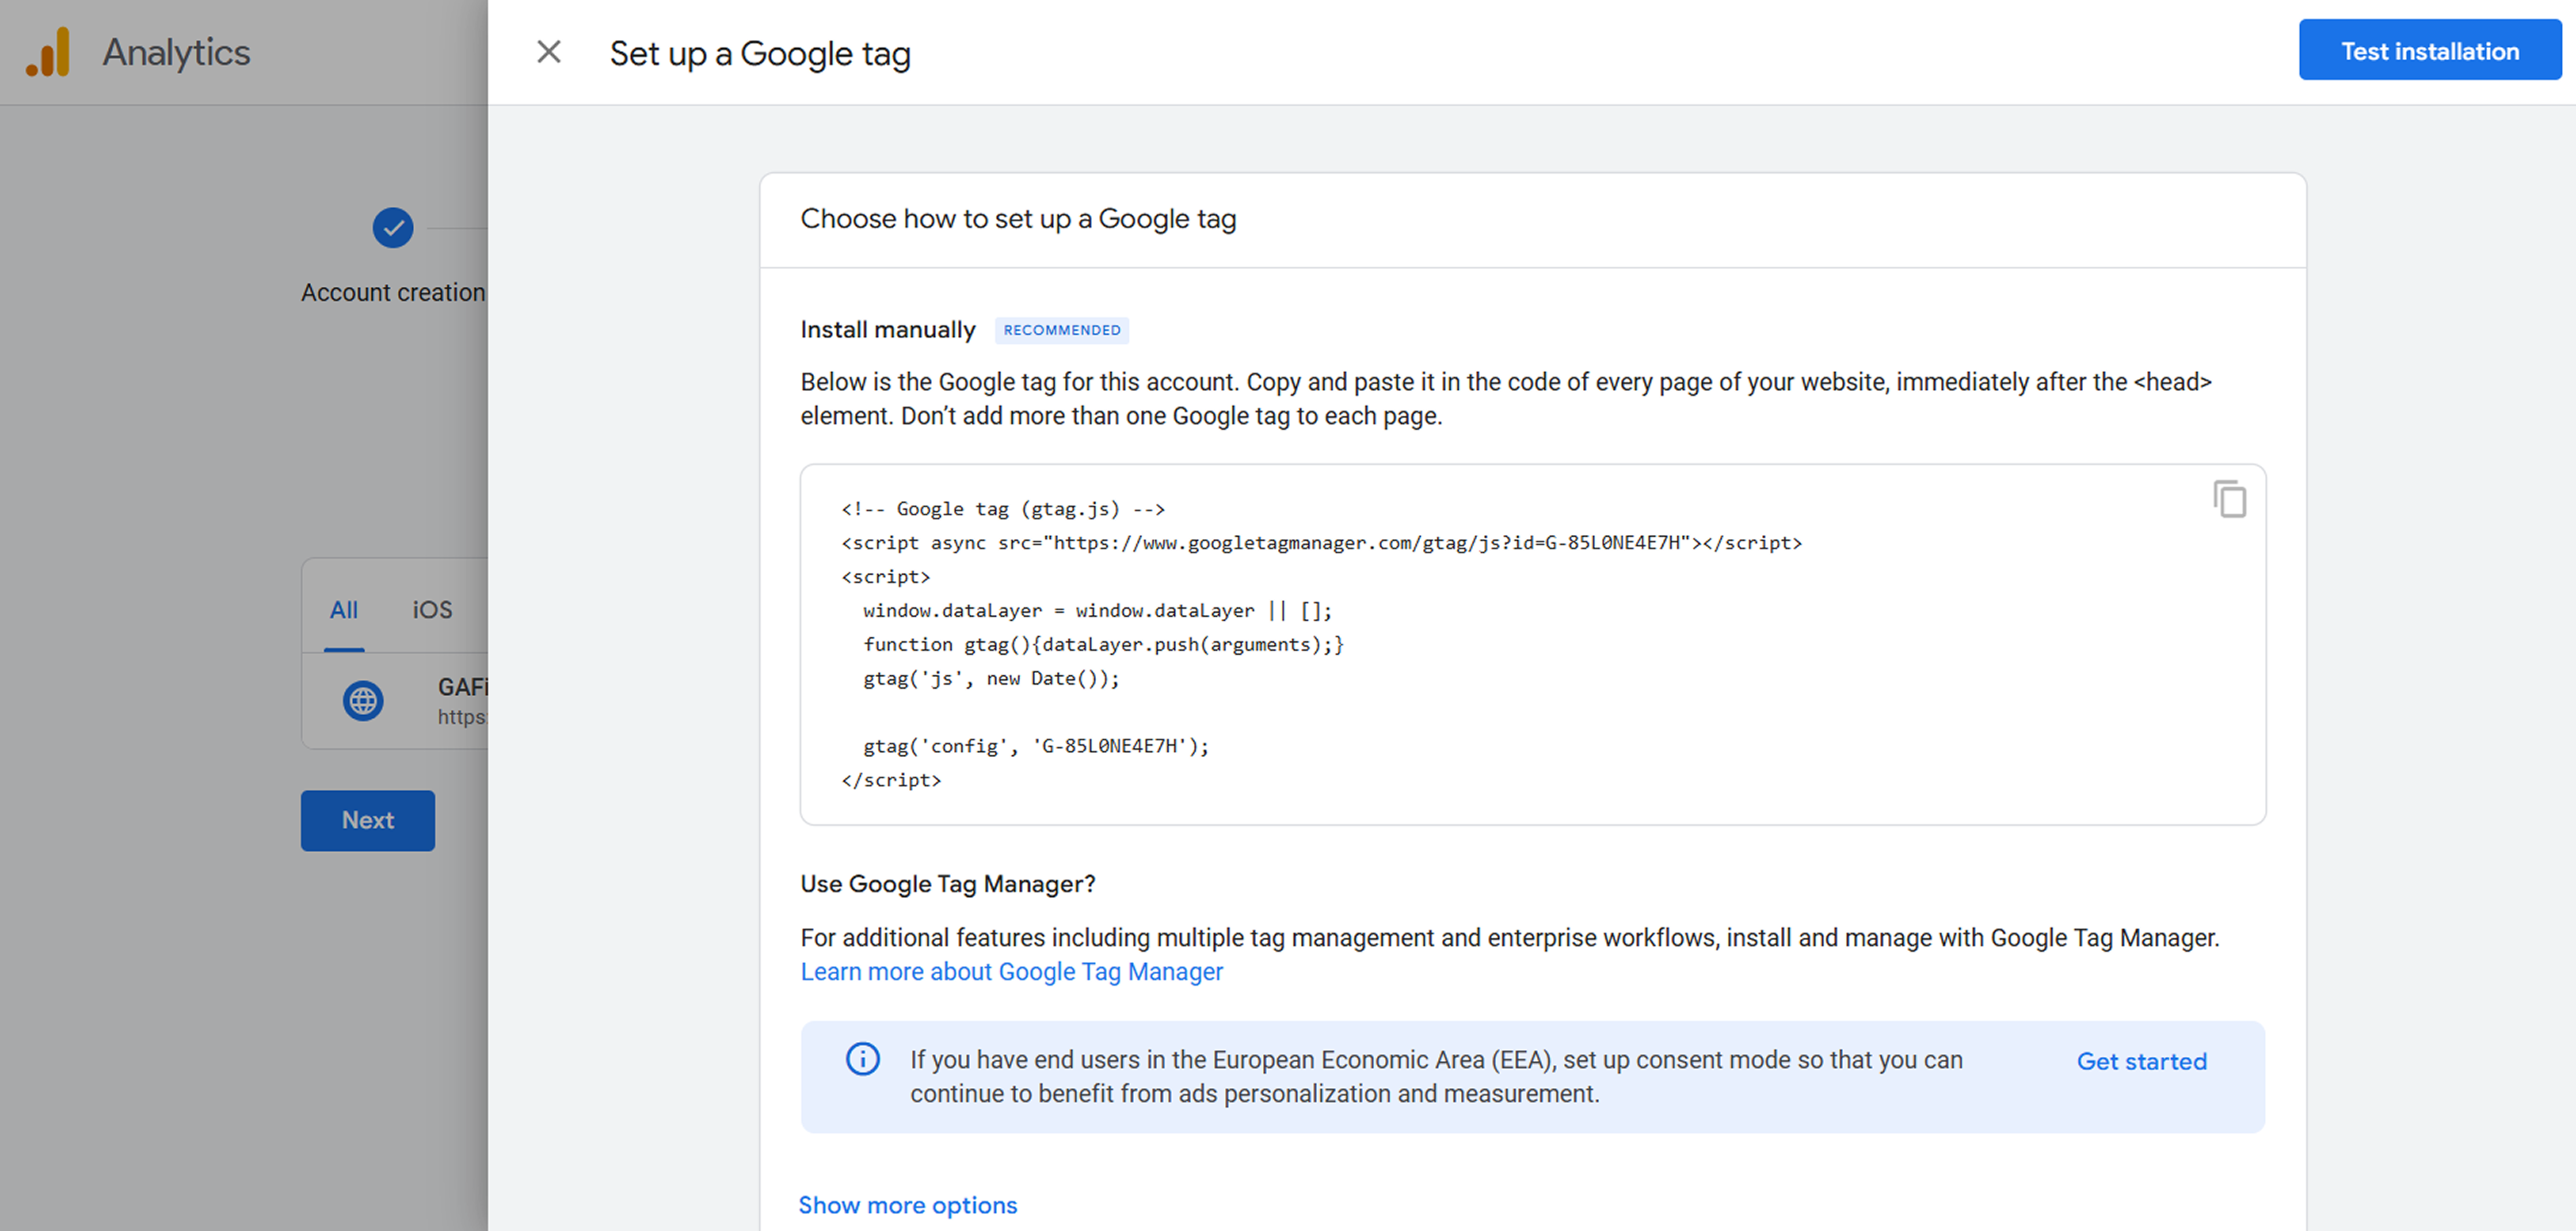This screenshot has width=2576, height=1231.
Task: Click the function gtag() code line
Action: coord(1103,645)
